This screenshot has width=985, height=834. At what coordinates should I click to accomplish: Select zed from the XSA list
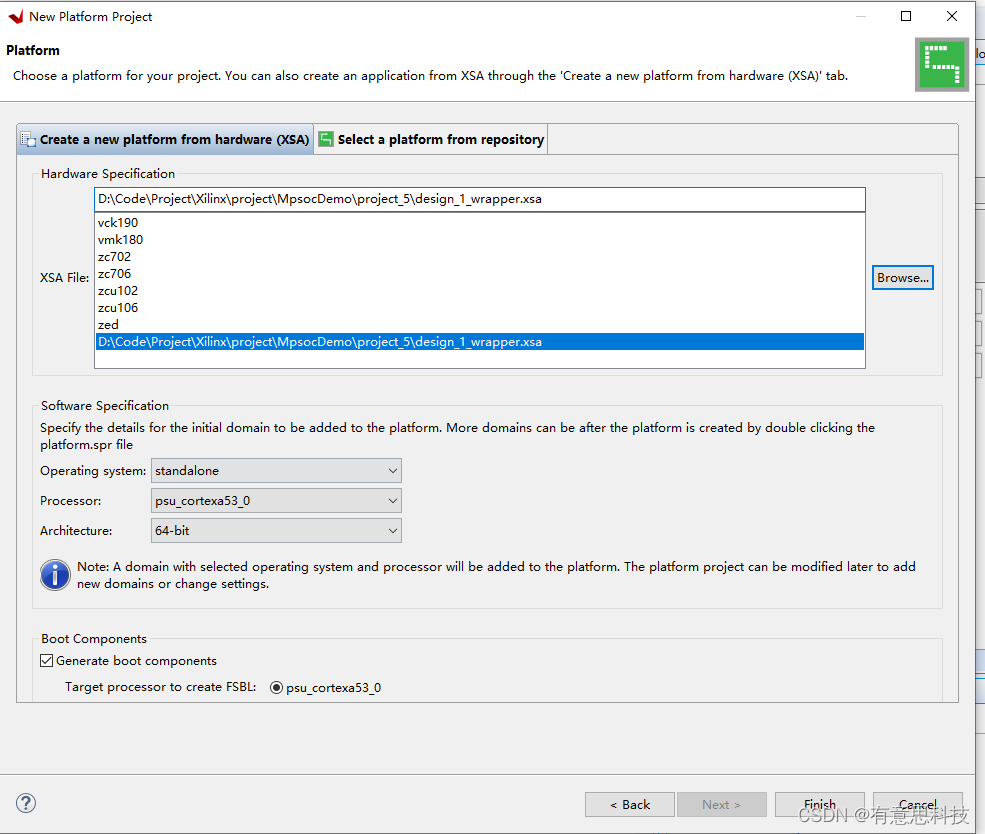point(479,324)
